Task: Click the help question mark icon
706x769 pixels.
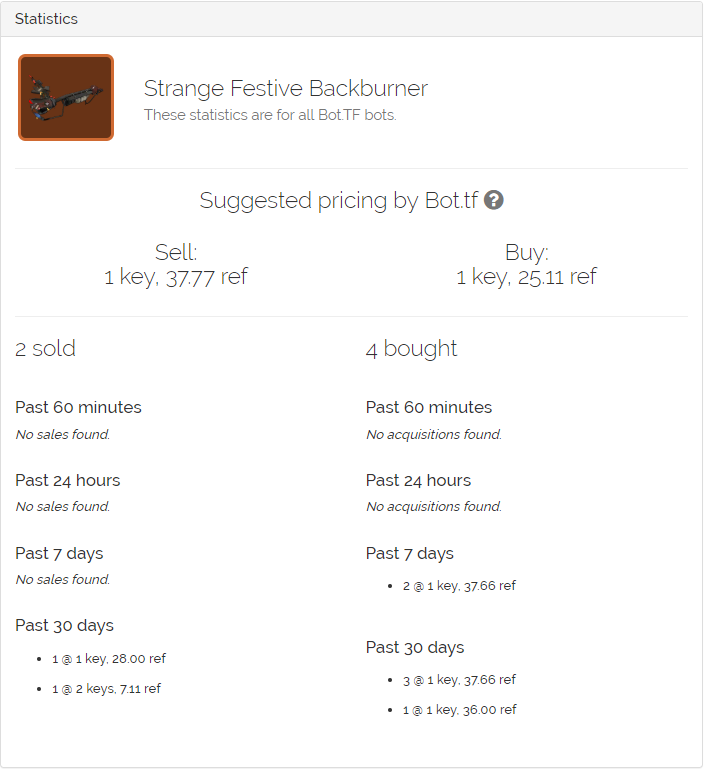Action: tap(494, 200)
